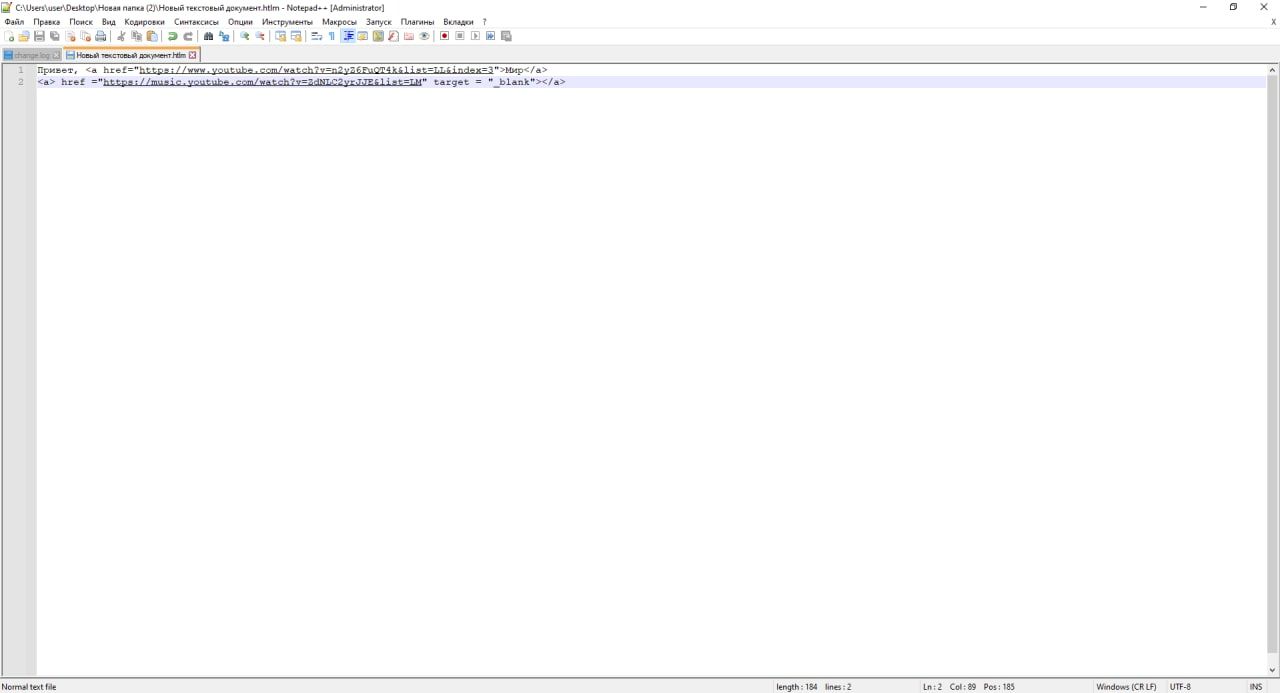The width and height of the screenshot is (1280, 693).
Task: Open the Document Map toolbar icon
Action: 378,36
